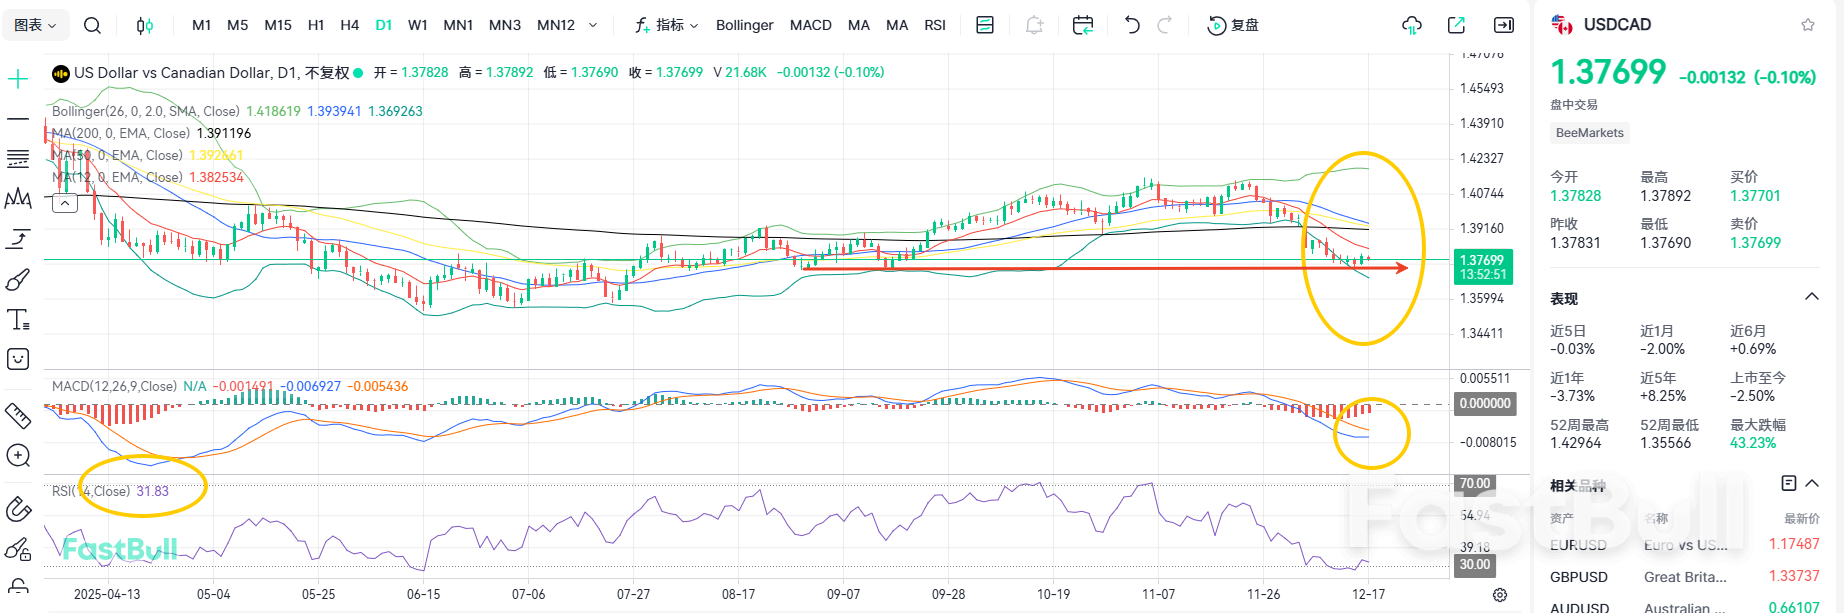
Task: Choose the ruler measurement tool
Action: tap(18, 414)
